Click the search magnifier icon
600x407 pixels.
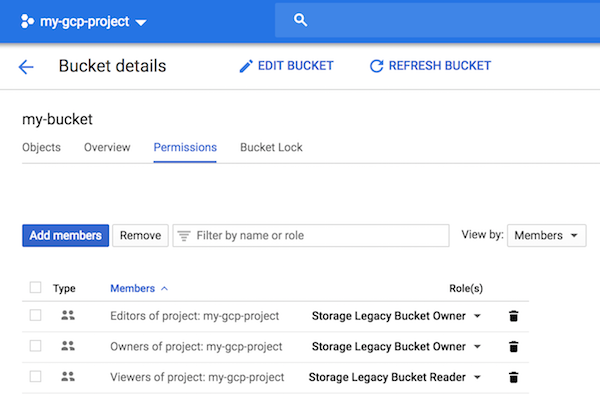click(x=300, y=20)
